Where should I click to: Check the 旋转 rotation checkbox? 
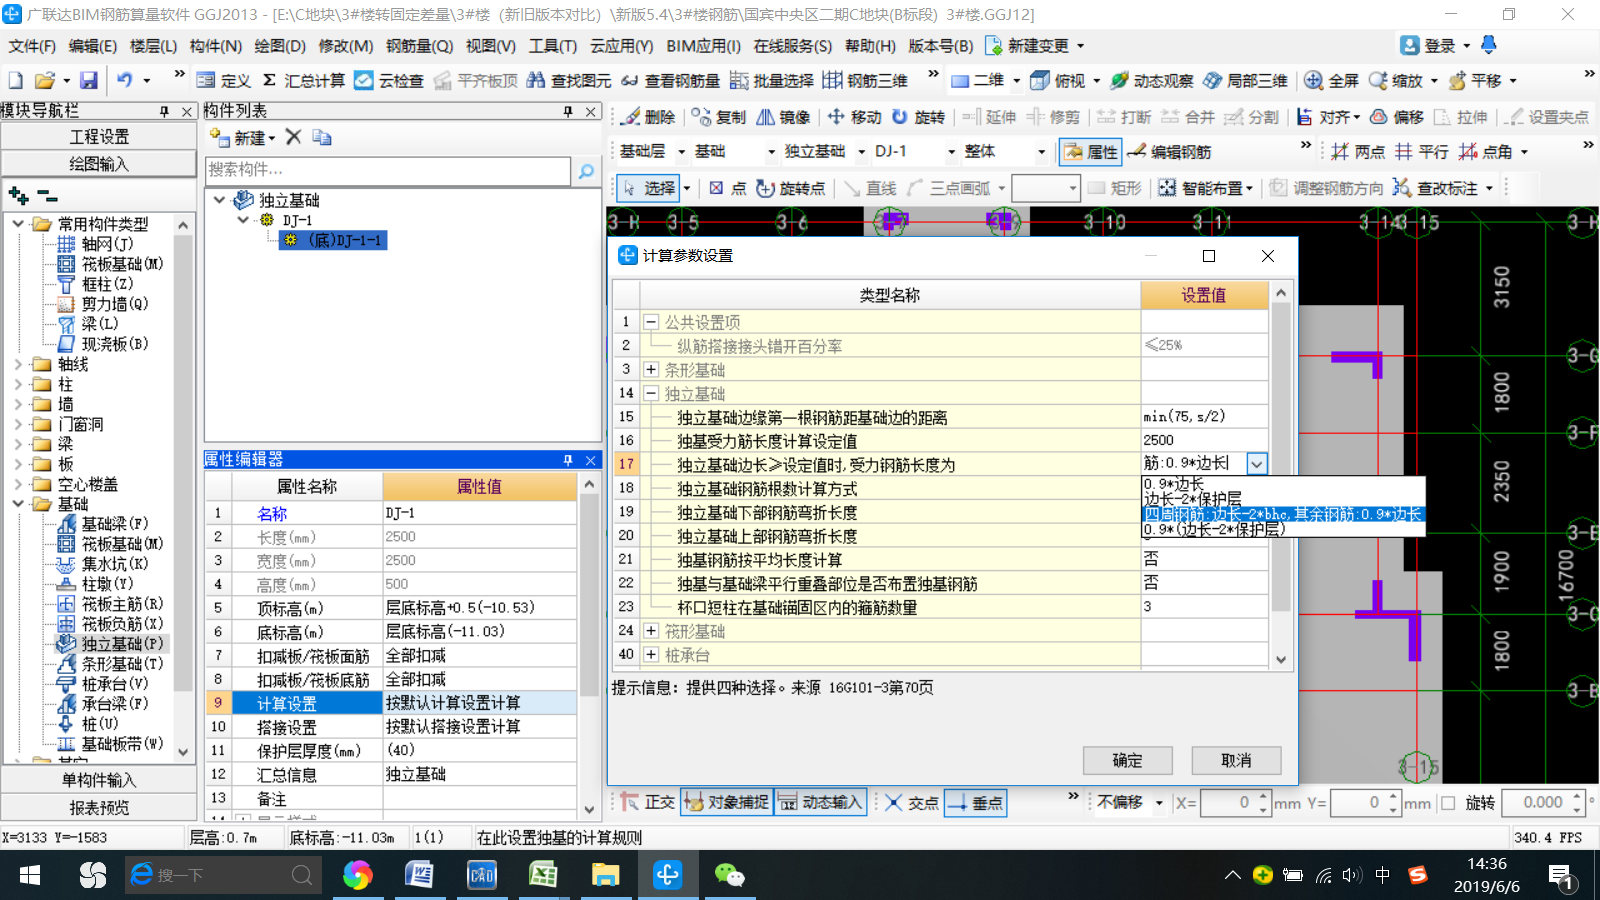1448,803
